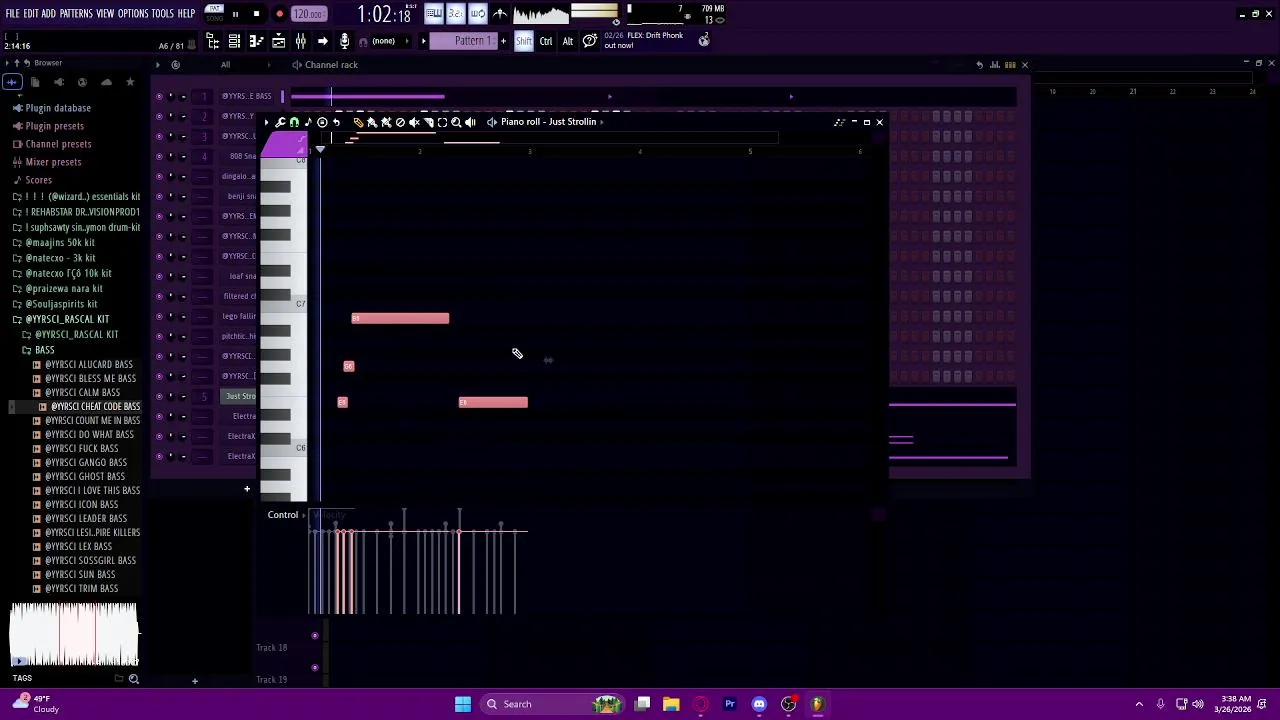Click the Playback speaker tool in Piano roll
This screenshot has height=720, width=1280.
click(470, 122)
